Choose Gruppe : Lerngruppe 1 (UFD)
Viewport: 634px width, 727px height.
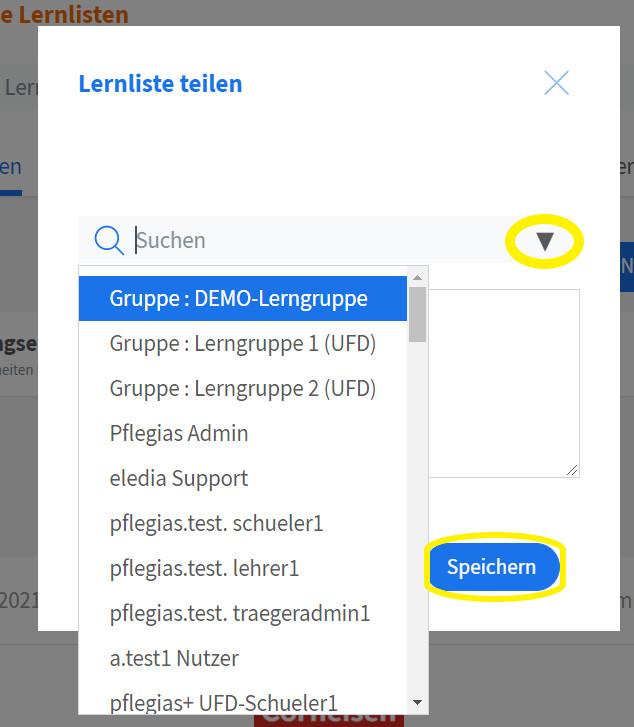tap(242, 343)
